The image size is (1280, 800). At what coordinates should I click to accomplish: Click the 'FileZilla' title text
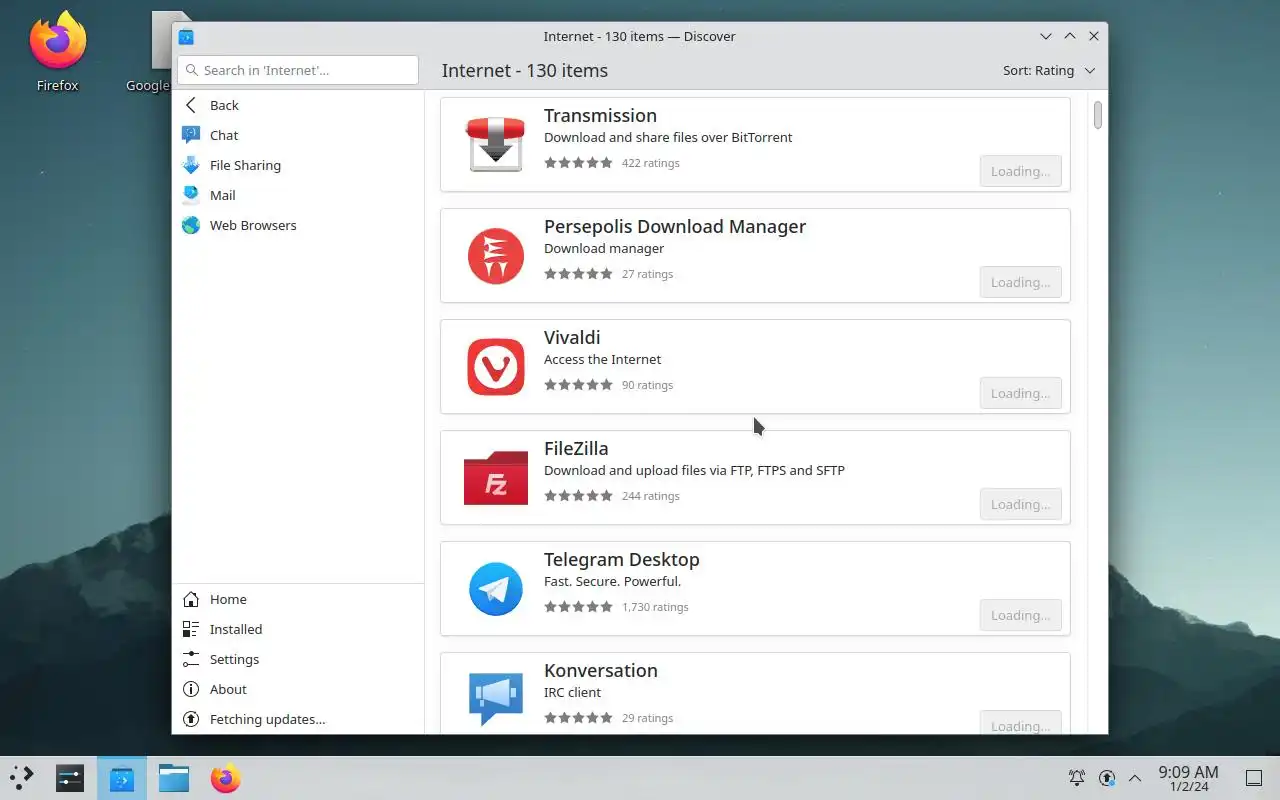click(x=576, y=449)
